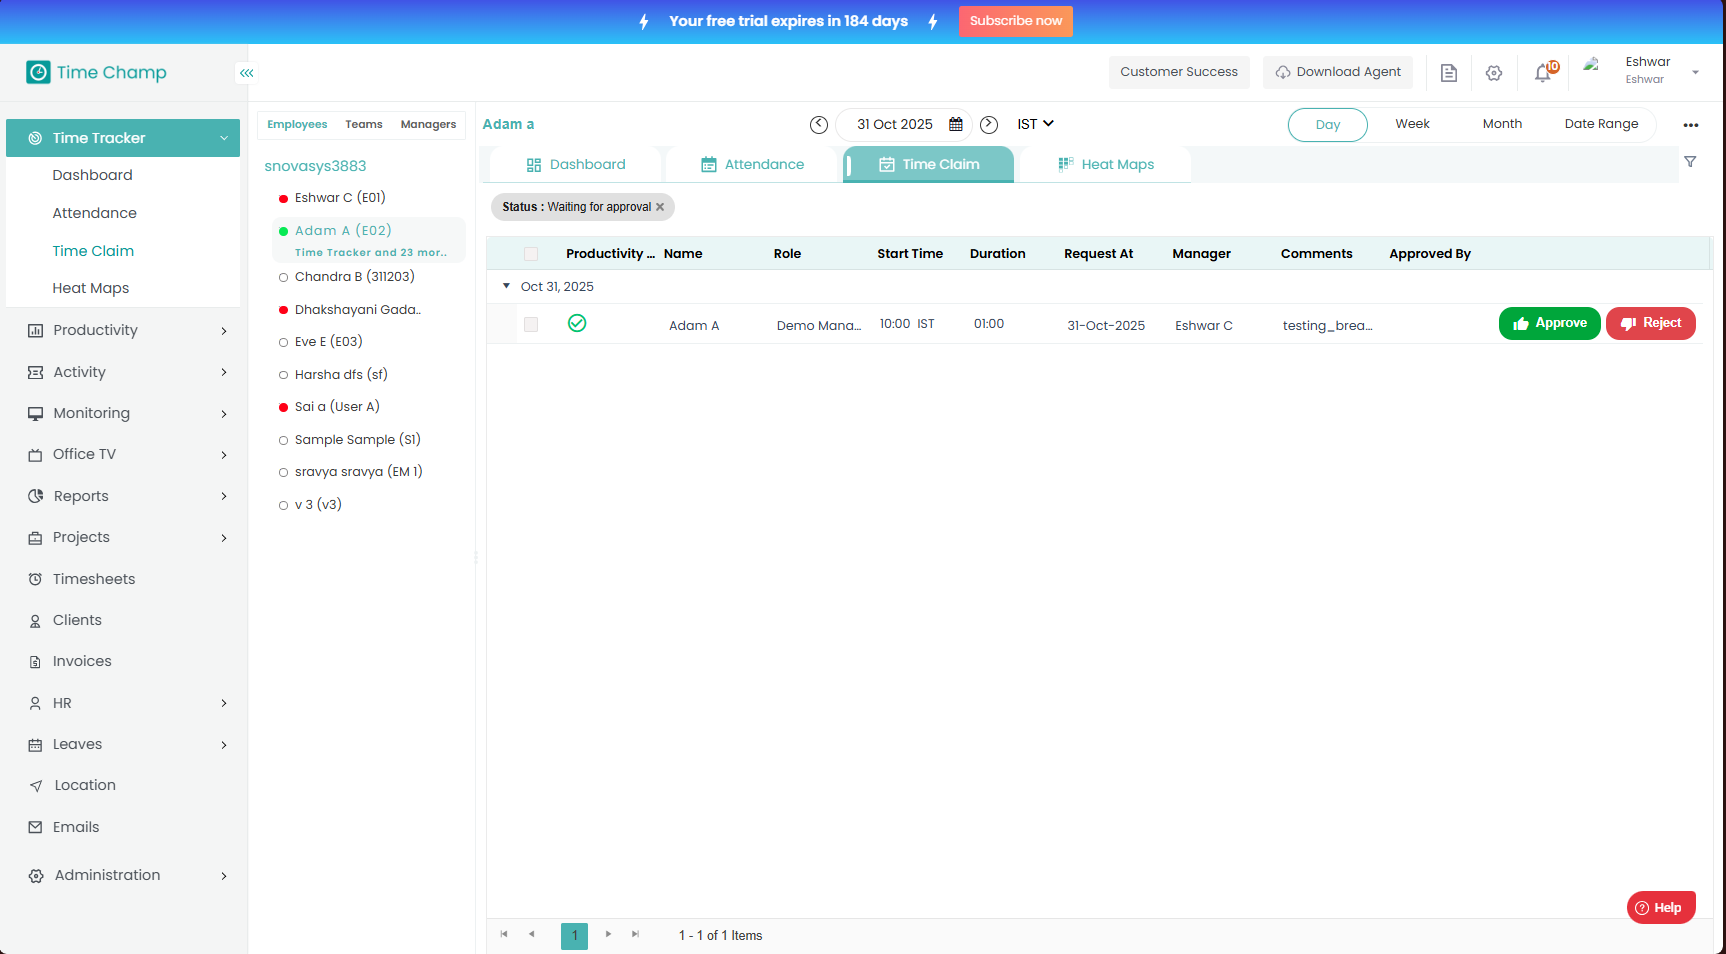Switch to the Managers tab

[428, 124]
